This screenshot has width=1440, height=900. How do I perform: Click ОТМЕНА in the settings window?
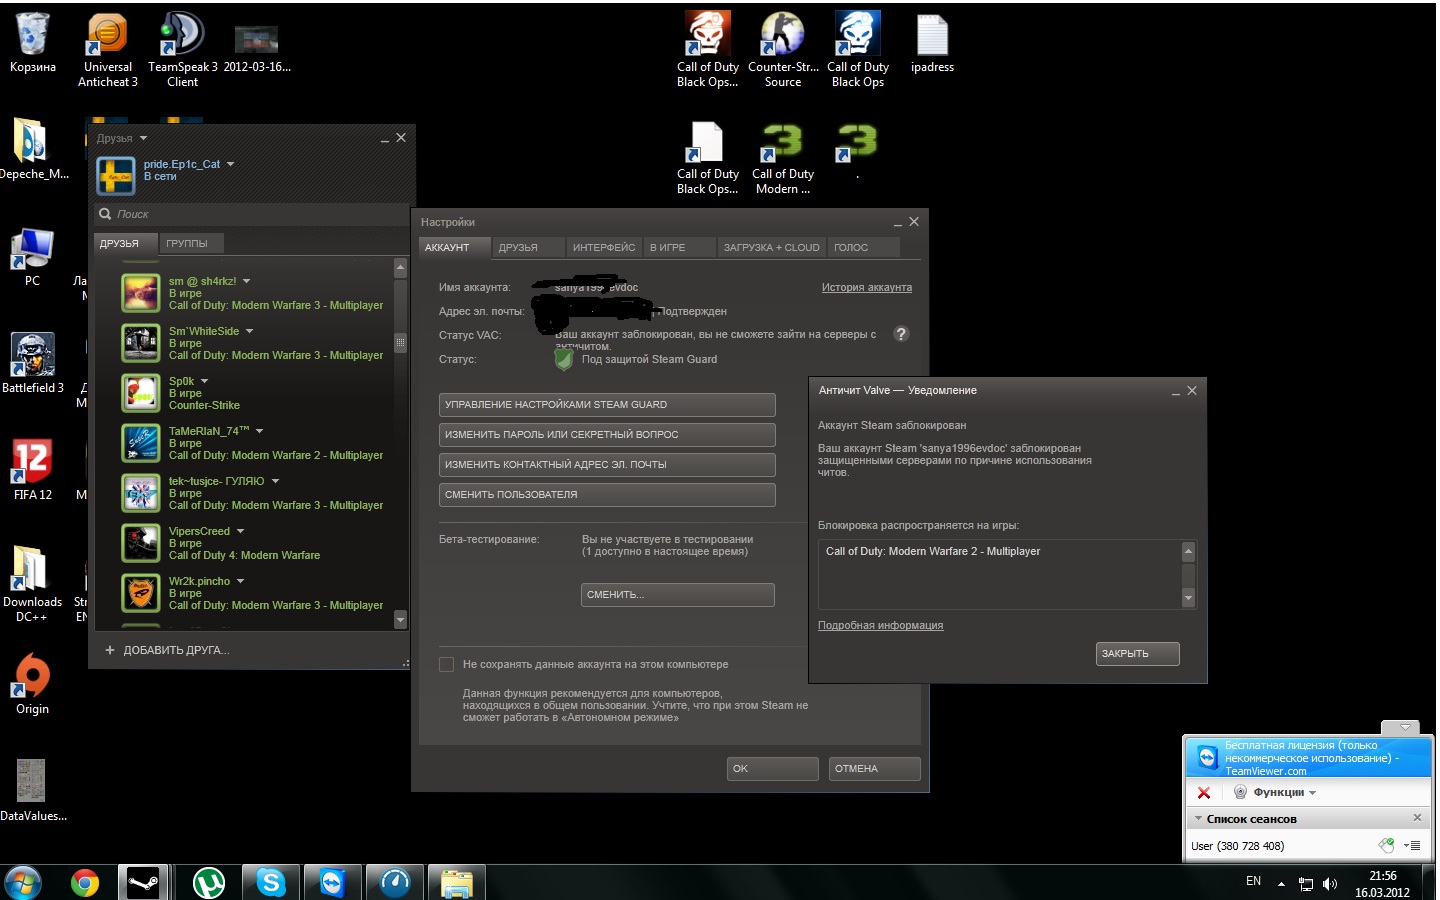(x=875, y=769)
